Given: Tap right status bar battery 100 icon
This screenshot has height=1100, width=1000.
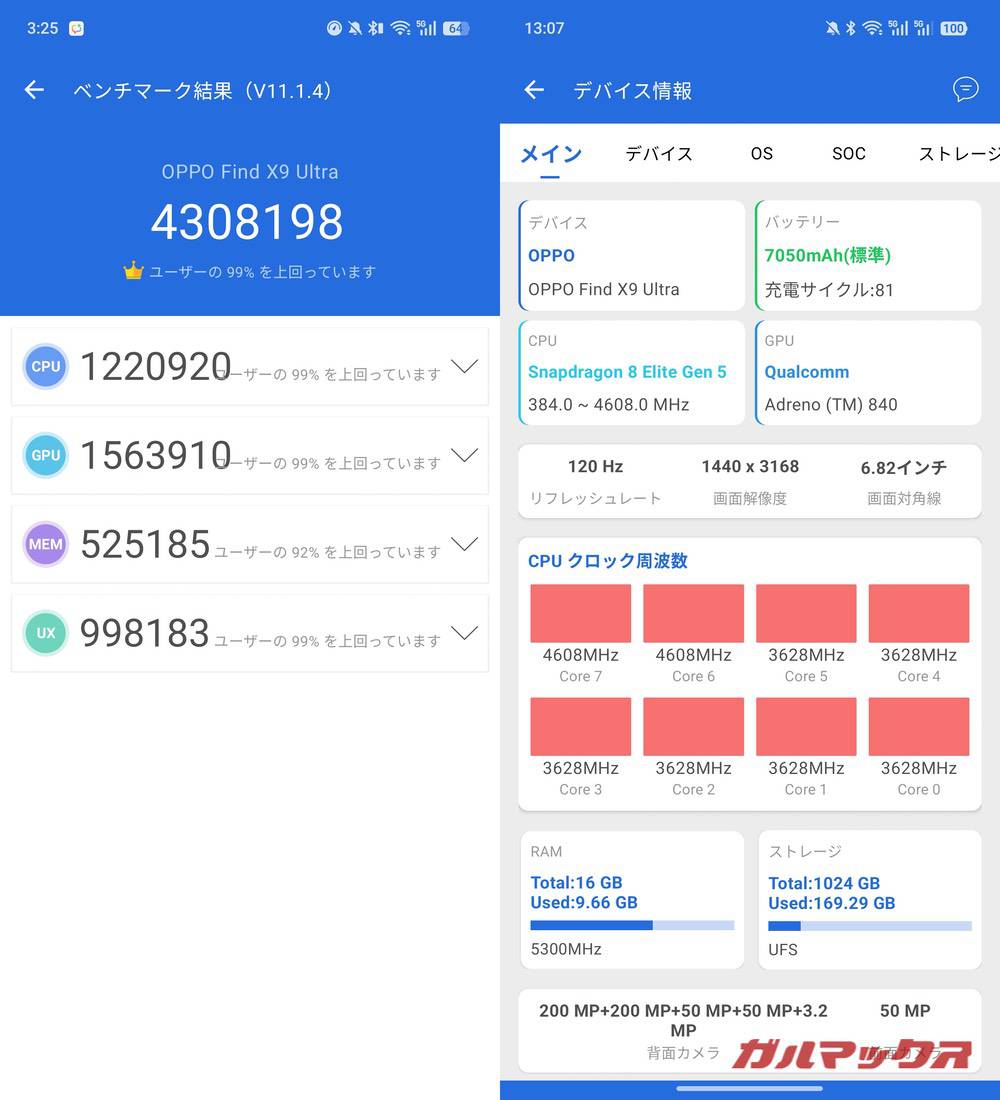Looking at the screenshot, I should 954,28.
